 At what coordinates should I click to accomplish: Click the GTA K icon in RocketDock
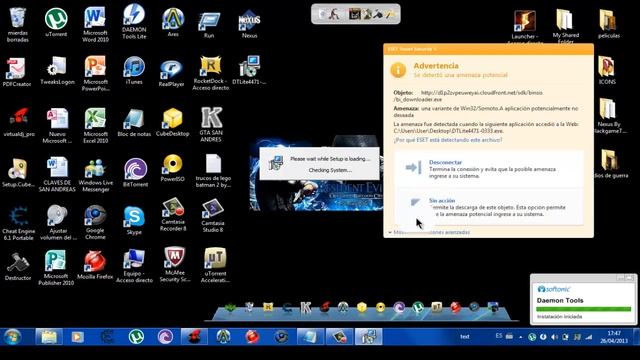tap(306, 307)
